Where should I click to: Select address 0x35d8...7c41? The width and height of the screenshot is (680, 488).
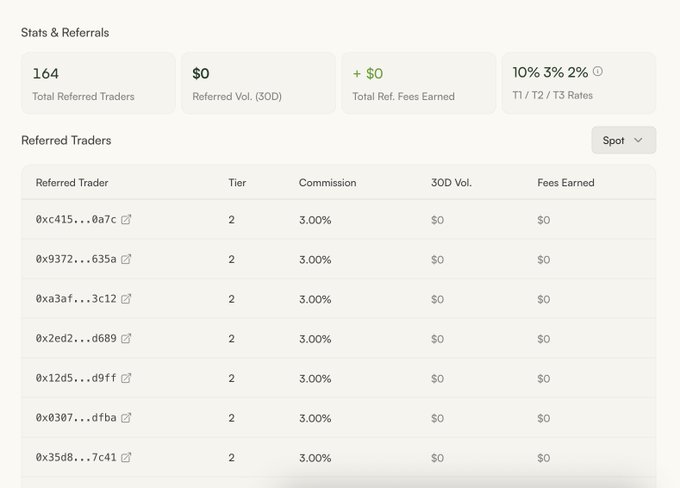(76, 457)
